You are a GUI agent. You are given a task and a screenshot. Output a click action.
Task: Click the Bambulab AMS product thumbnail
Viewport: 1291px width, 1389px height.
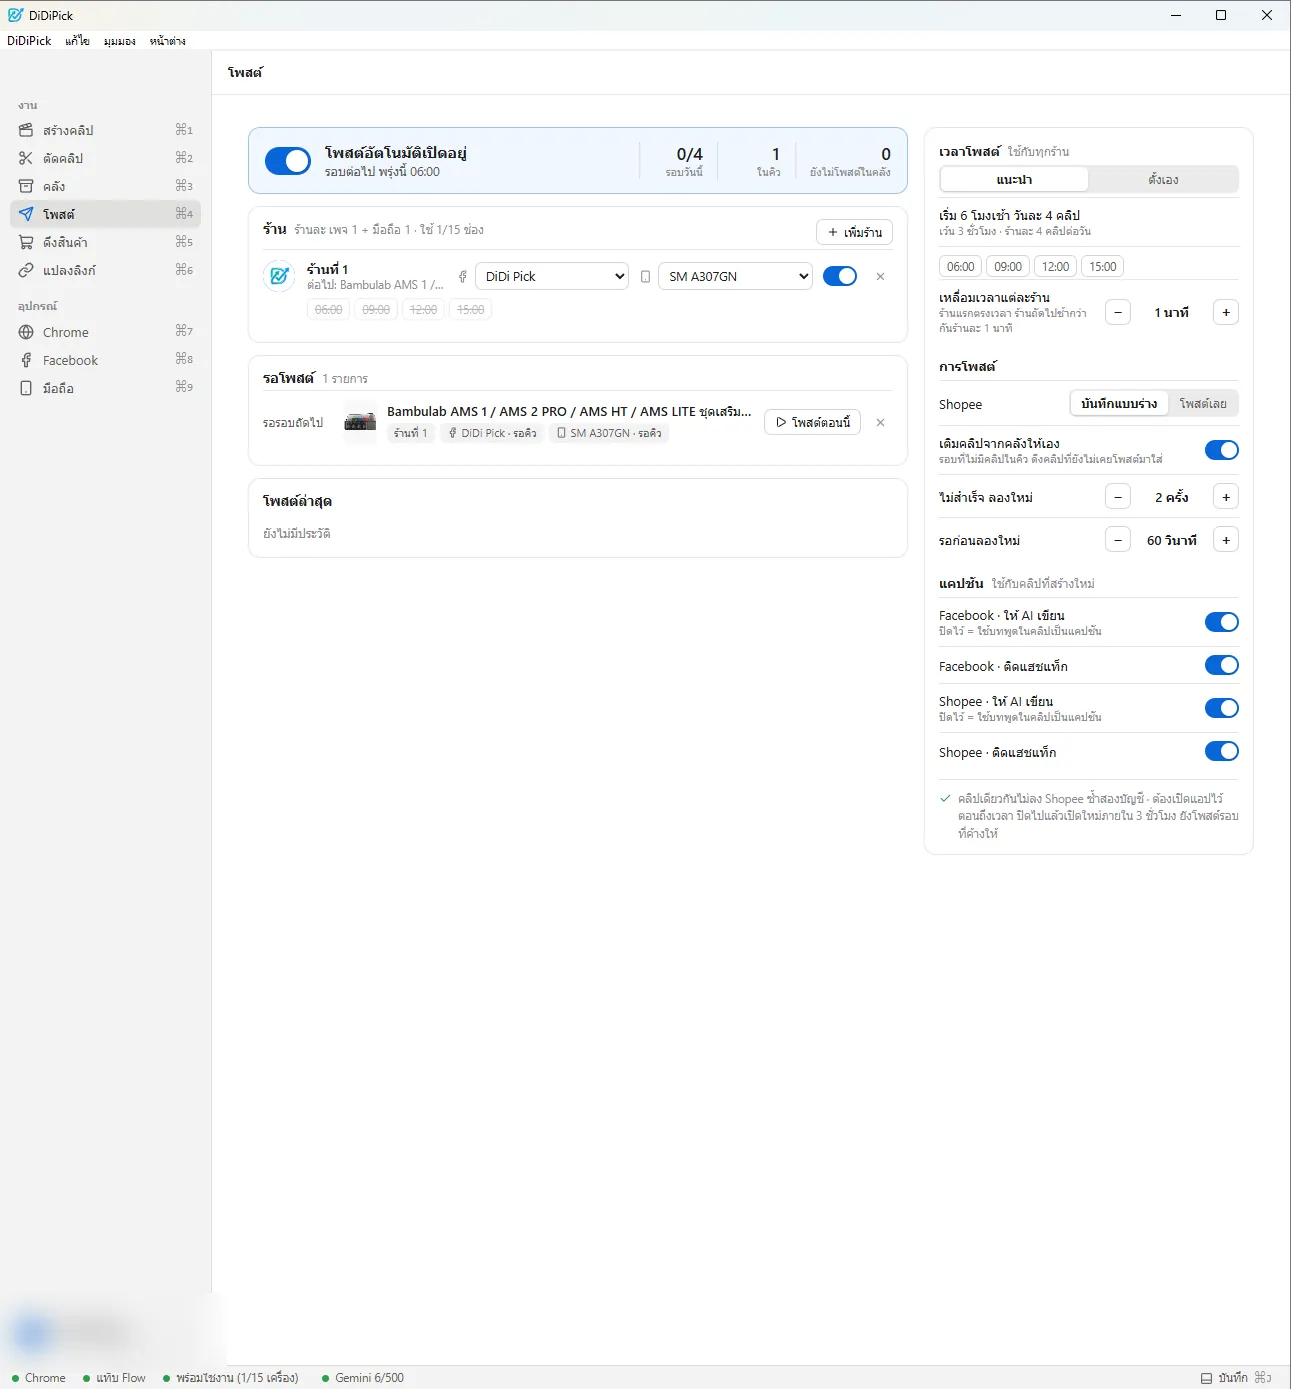tap(360, 423)
